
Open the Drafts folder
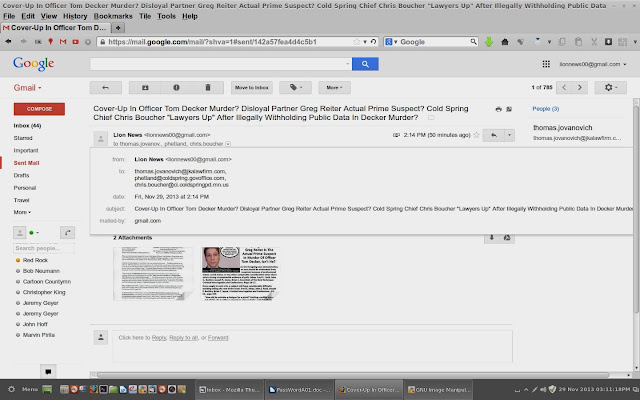pyautogui.click(x=21, y=175)
